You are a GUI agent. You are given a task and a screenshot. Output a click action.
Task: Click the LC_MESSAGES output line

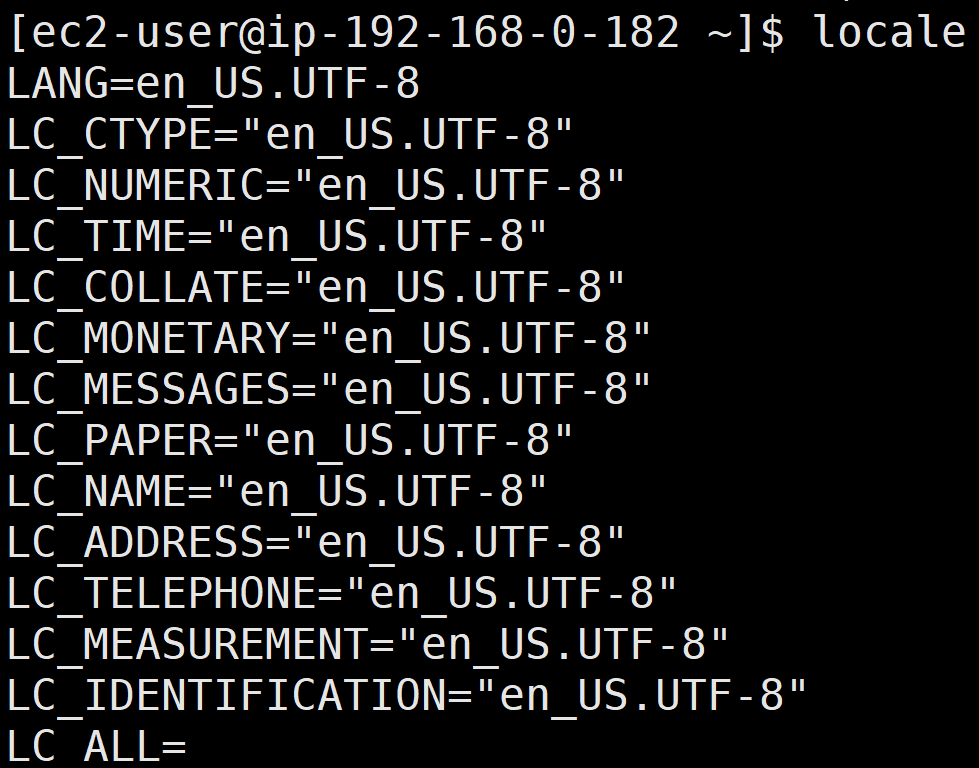coord(329,390)
